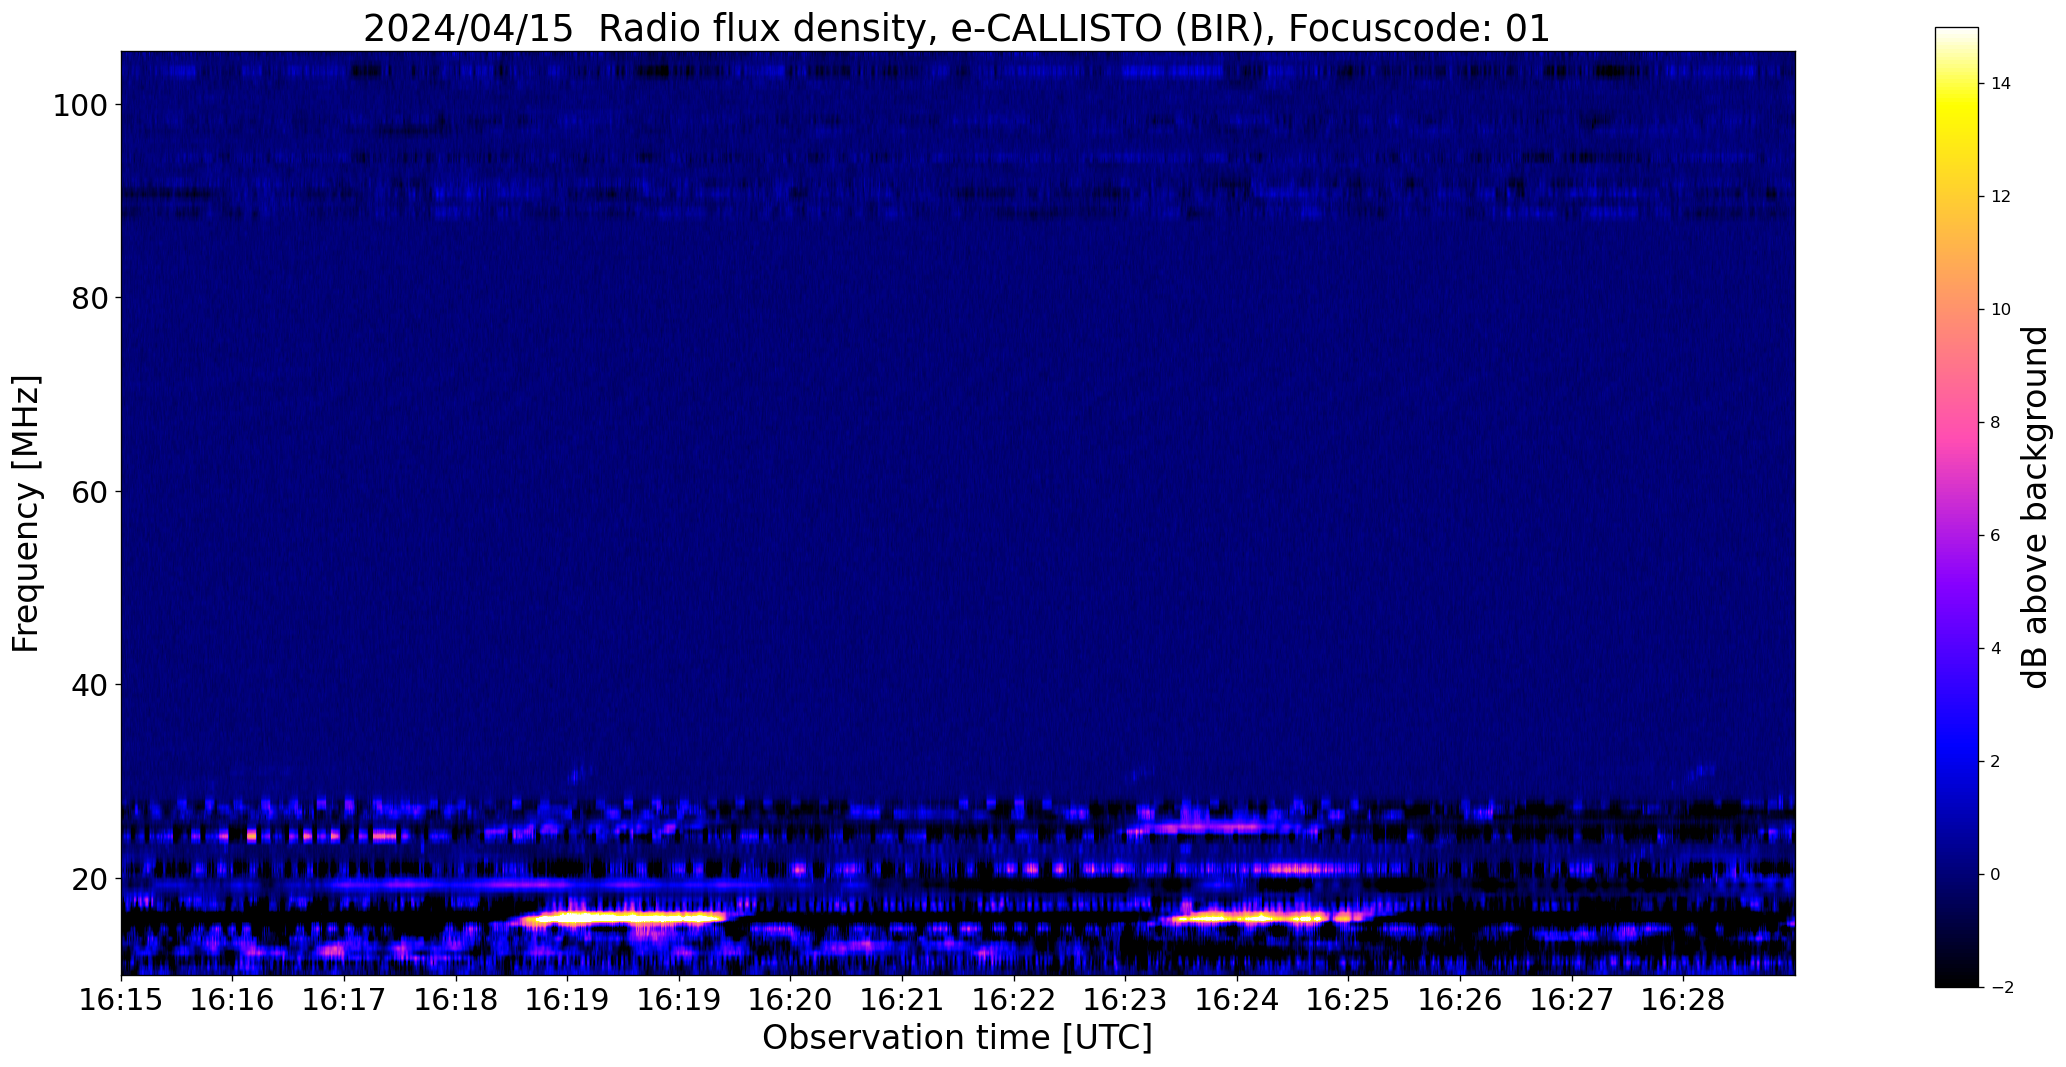
Task: Click the 16:20 time tick label
Action: [790, 1000]
